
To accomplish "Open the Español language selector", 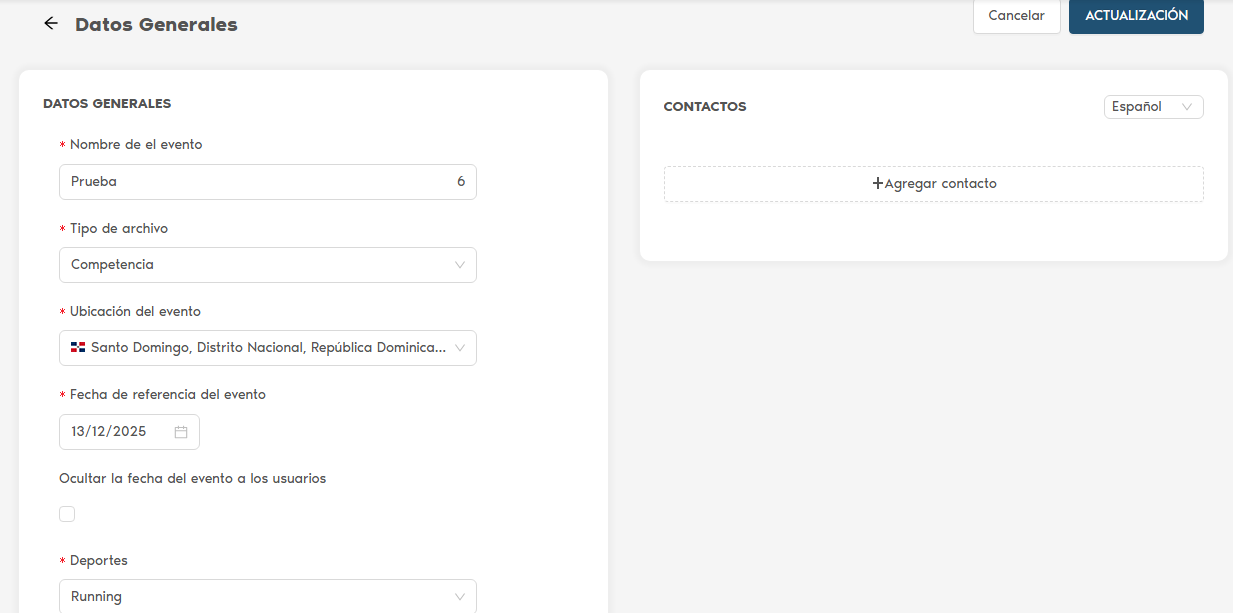I will [x=1152, y=107].
